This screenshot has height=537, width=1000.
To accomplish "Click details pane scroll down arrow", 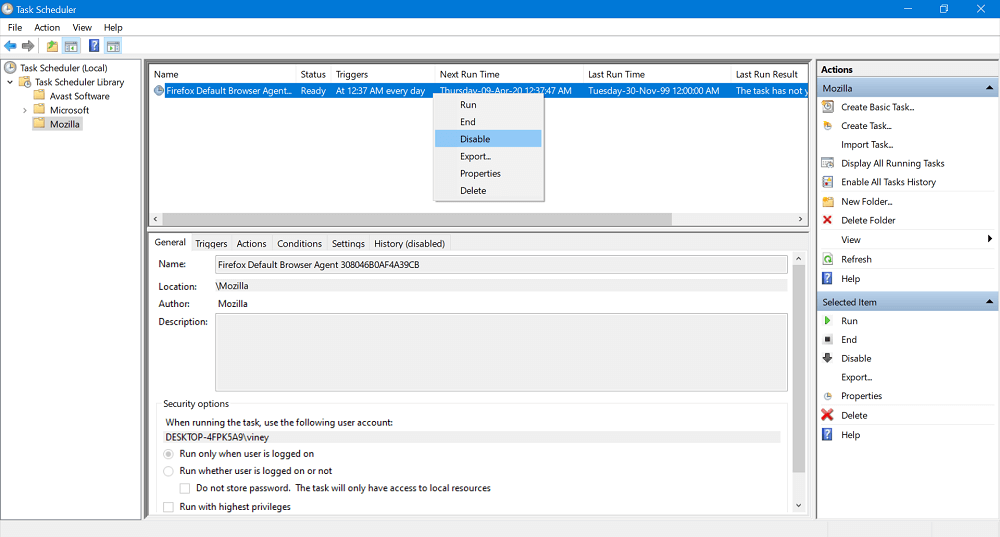I will pos(798,506).
